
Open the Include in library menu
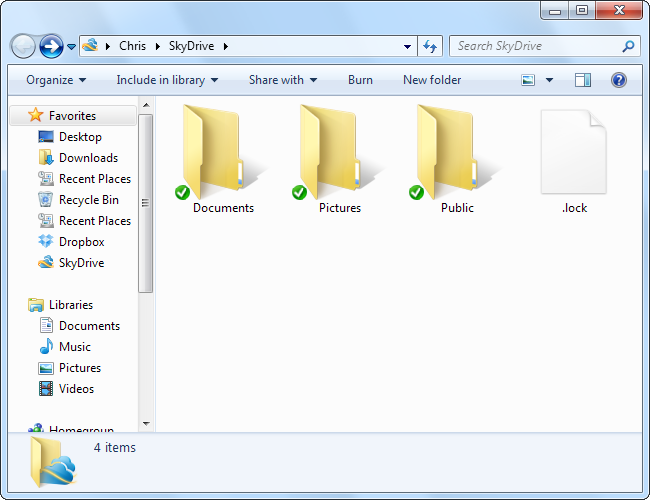(167, 80)
